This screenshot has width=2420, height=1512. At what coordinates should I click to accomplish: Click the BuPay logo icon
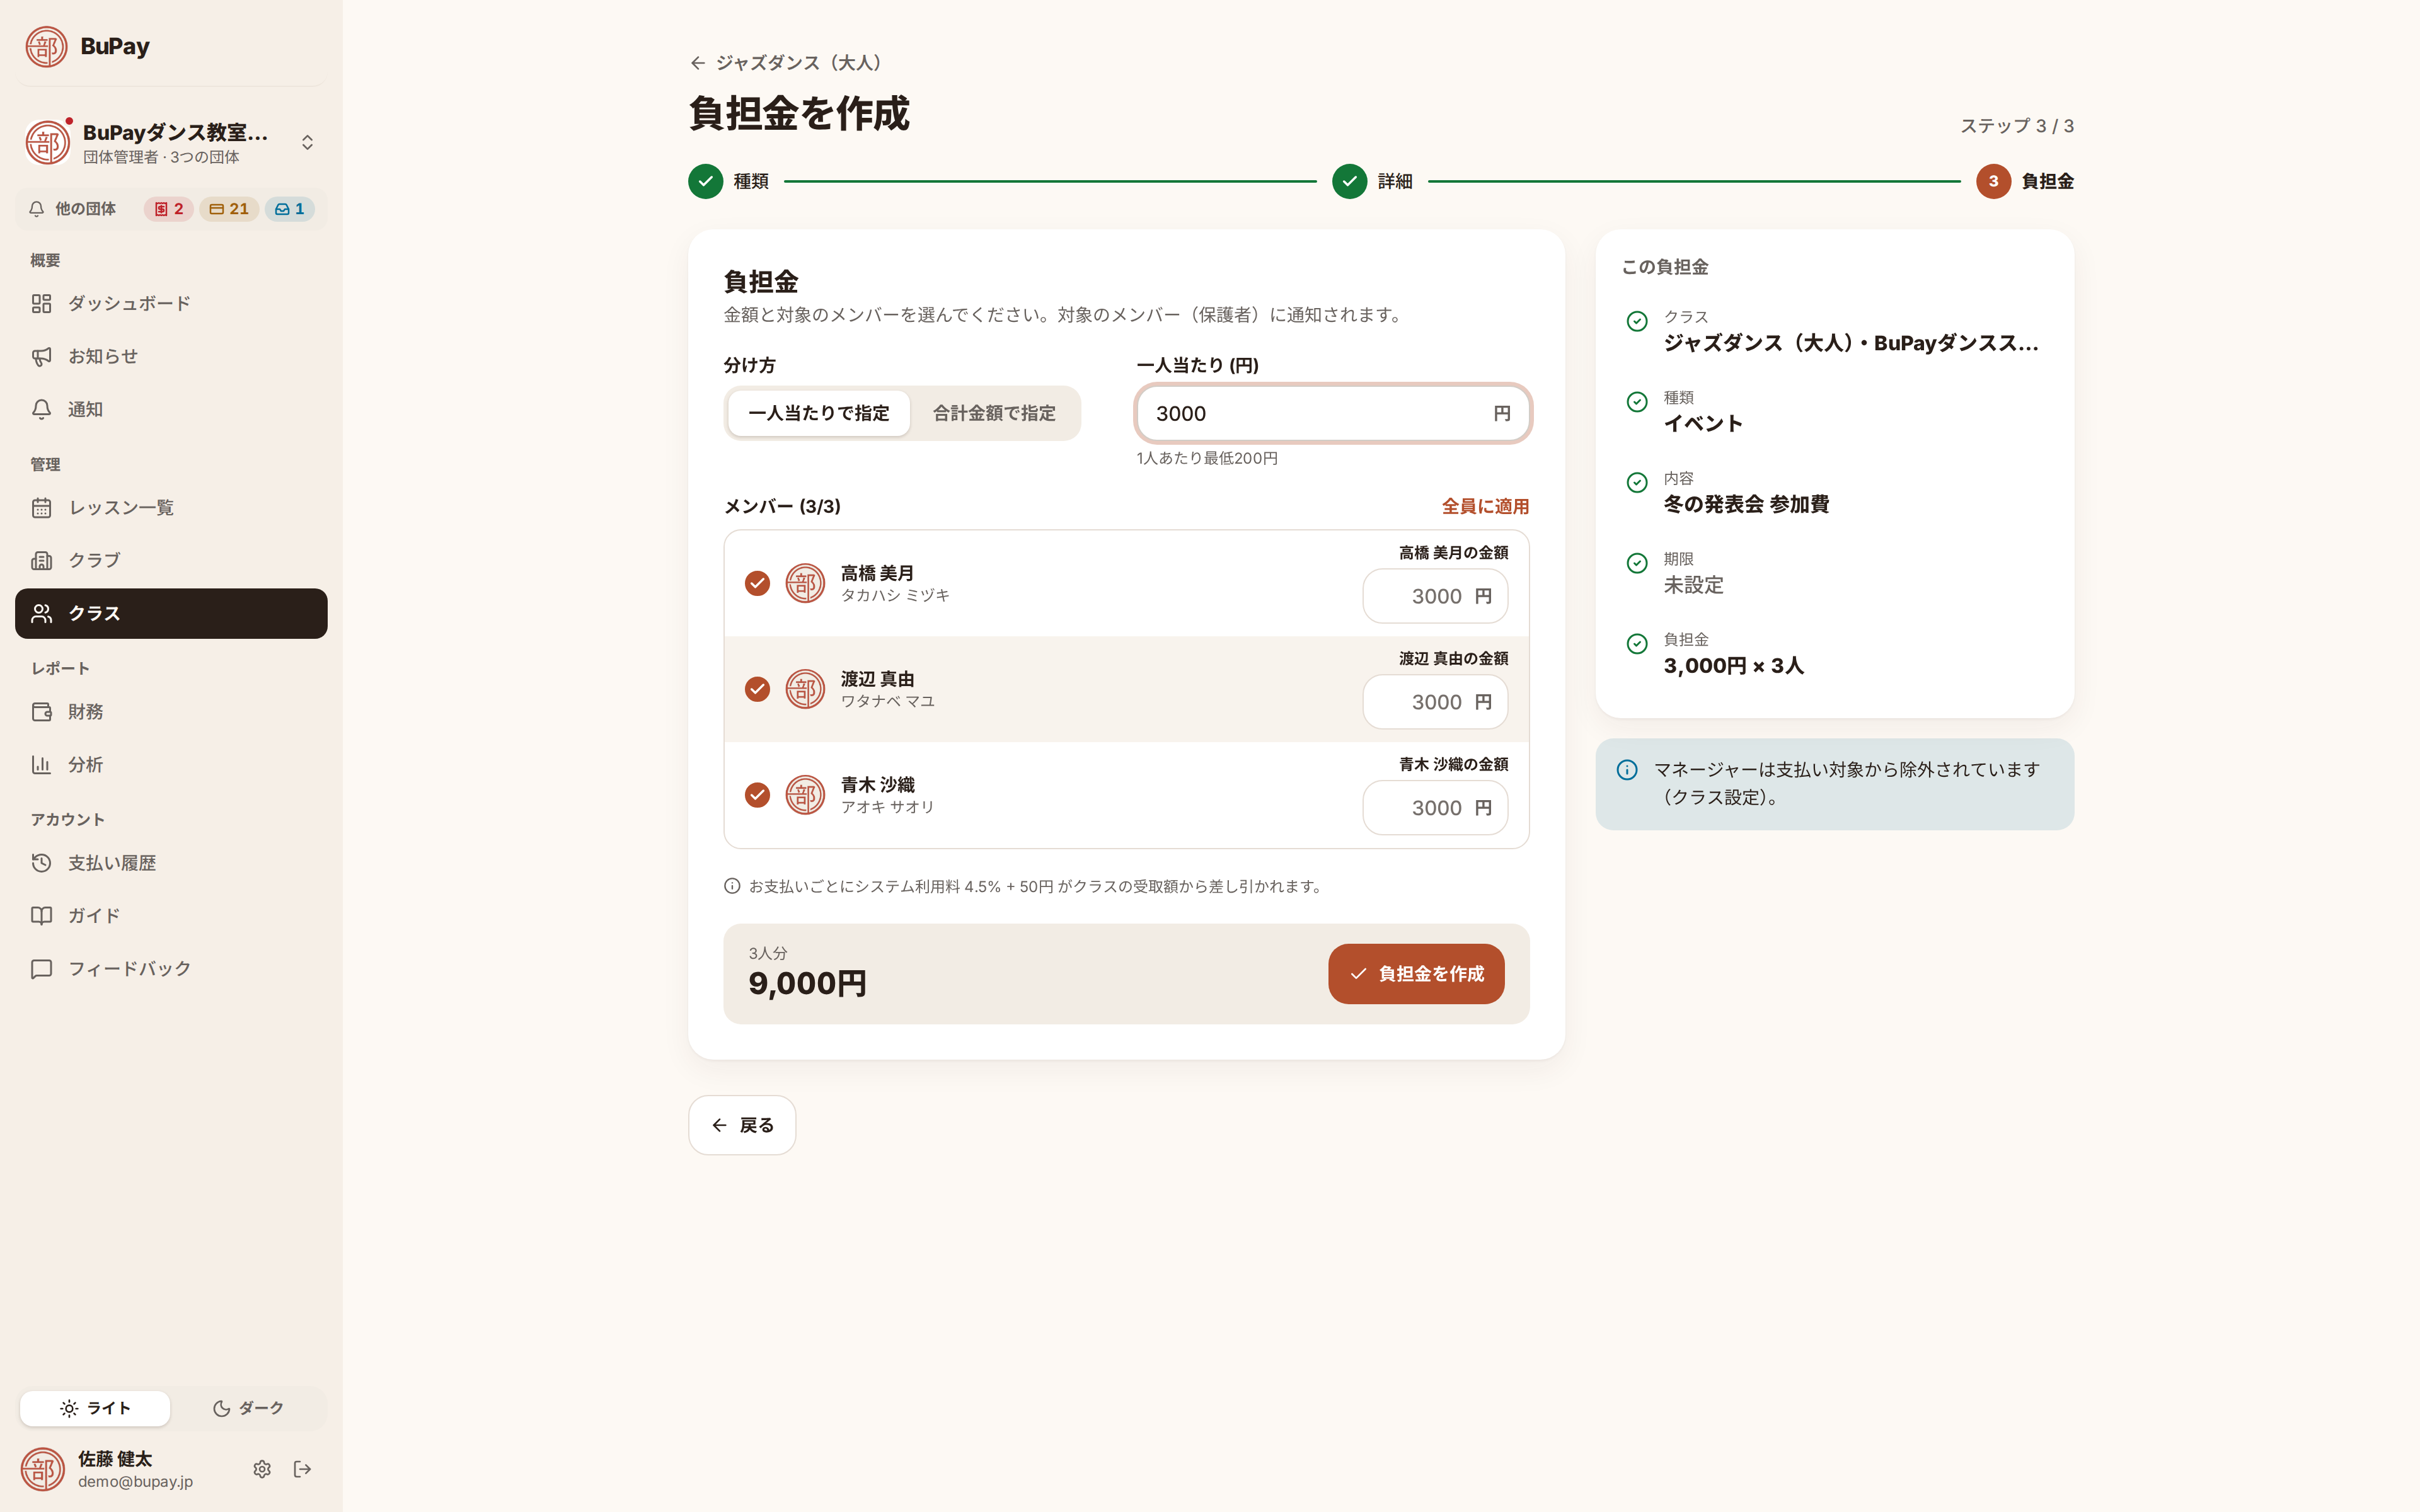(x=46, y=46)
